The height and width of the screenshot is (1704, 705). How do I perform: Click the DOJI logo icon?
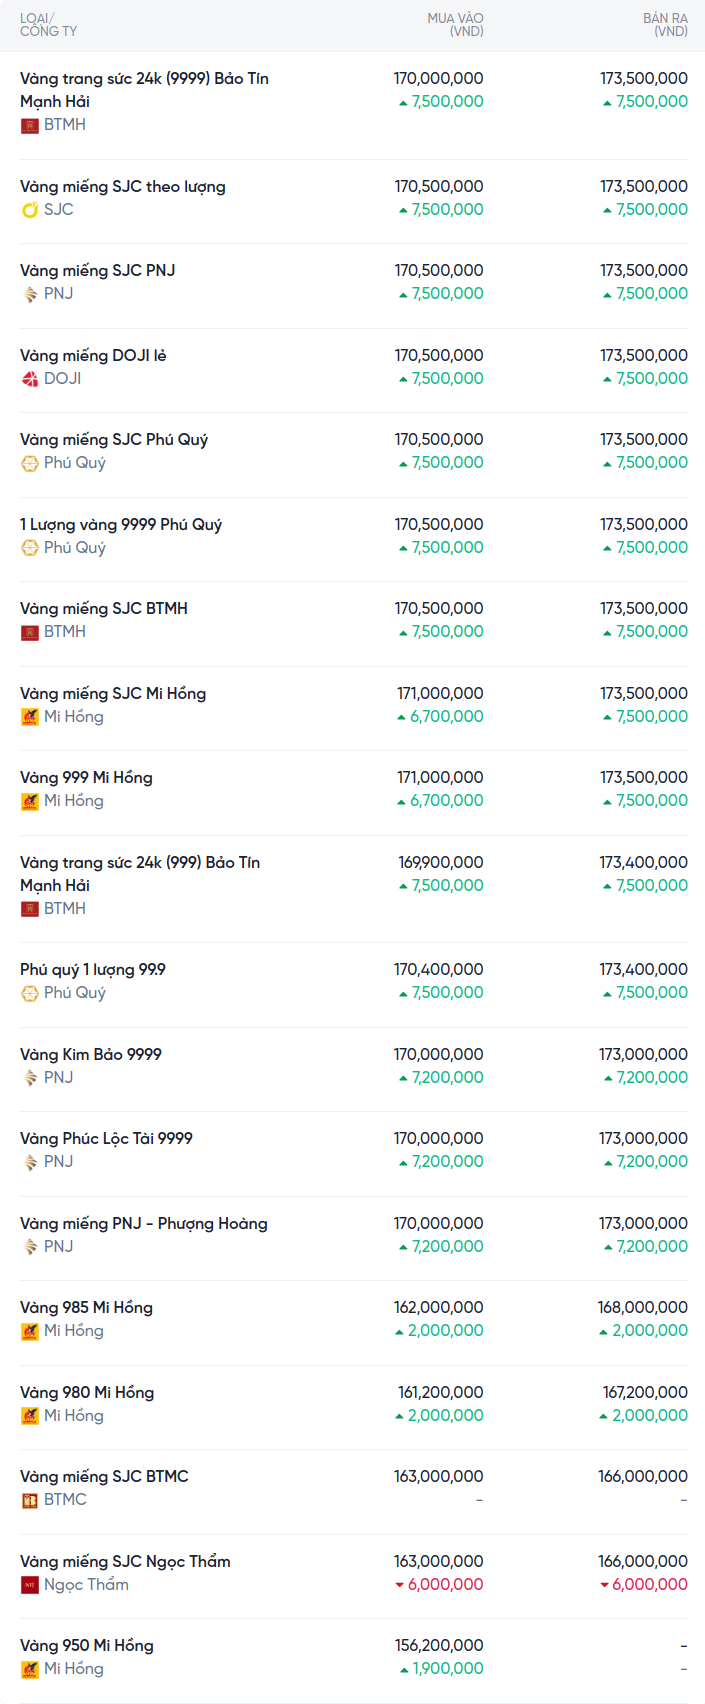(x=30, y=379)
